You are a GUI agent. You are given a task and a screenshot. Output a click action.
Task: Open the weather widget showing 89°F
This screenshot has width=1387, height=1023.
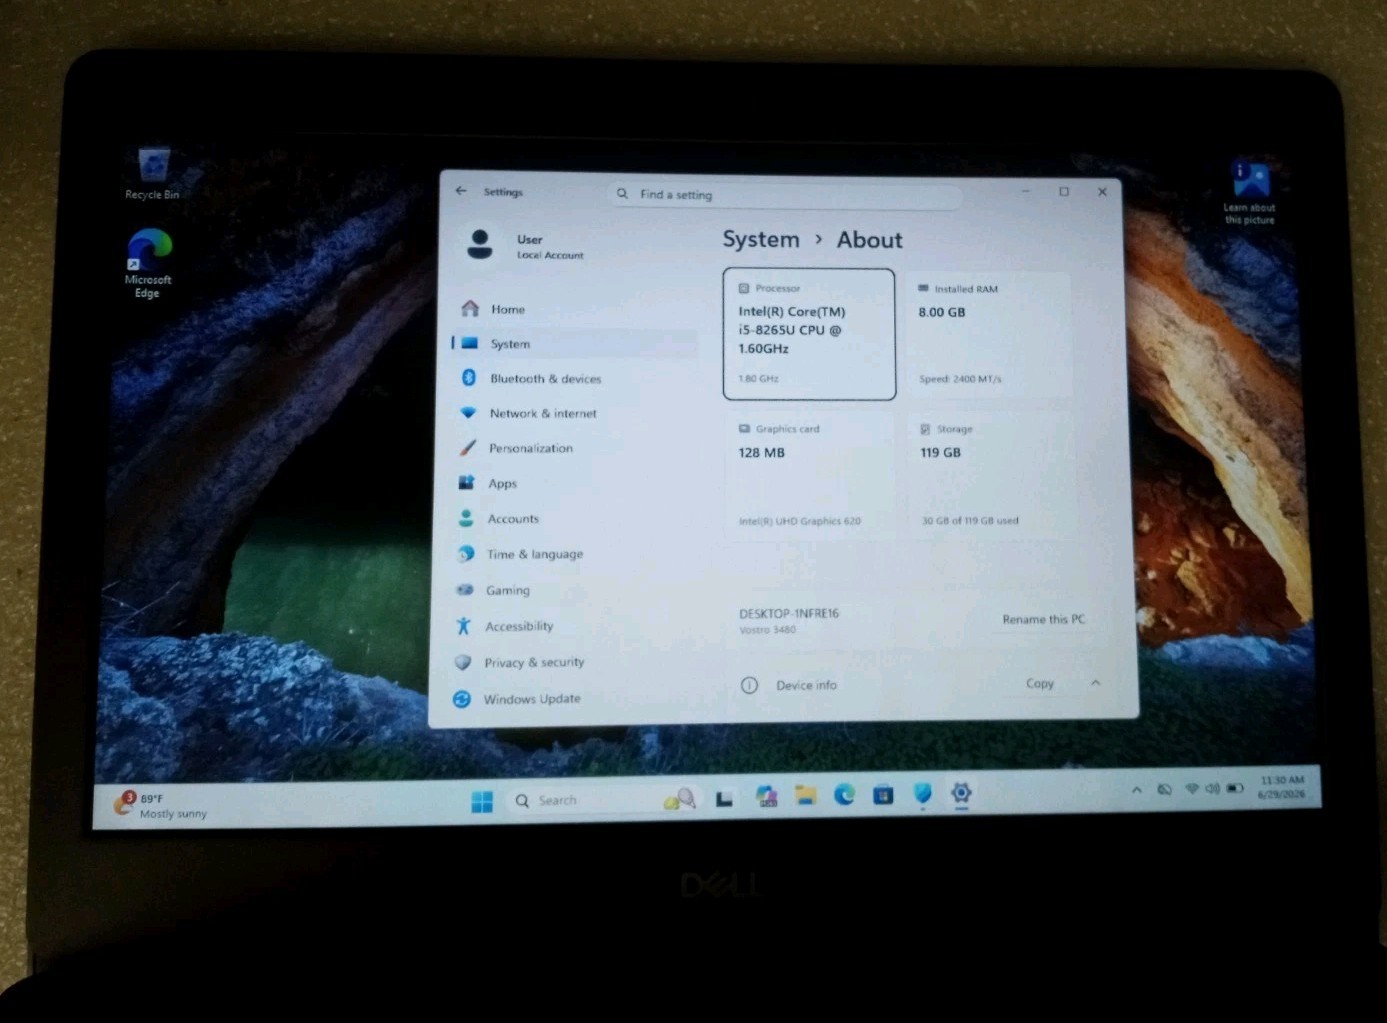coord(163,805)
